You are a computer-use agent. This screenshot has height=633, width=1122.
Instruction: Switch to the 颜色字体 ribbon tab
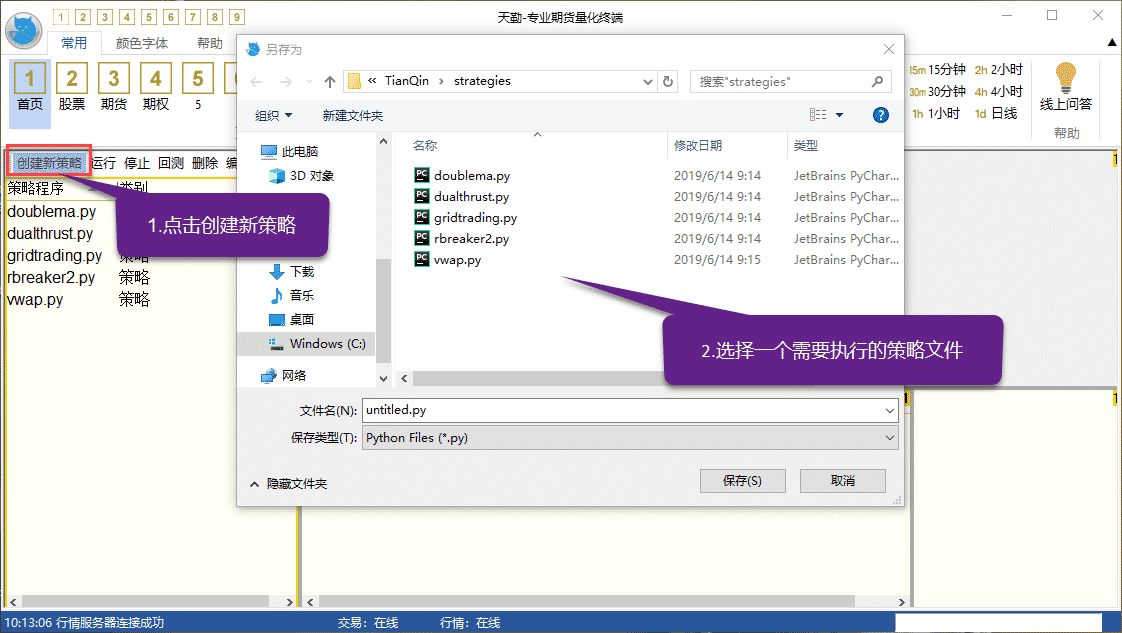point(141,43)
